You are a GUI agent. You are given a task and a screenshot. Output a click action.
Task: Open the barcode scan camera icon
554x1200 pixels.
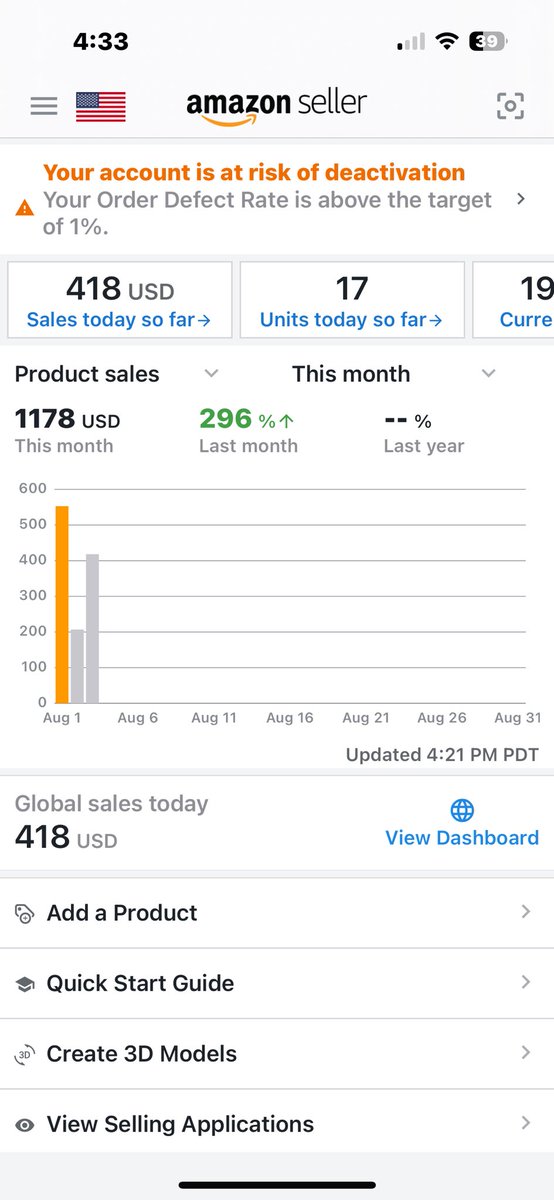(510, 106)
